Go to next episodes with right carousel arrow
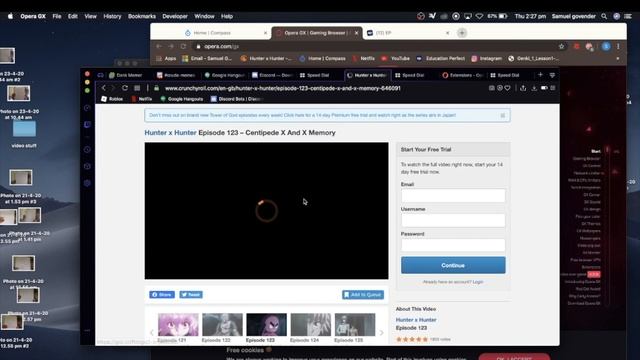Image resolution: width=640 pixels, height=360 pixels. pyautogui.click(x=381, y=333)
